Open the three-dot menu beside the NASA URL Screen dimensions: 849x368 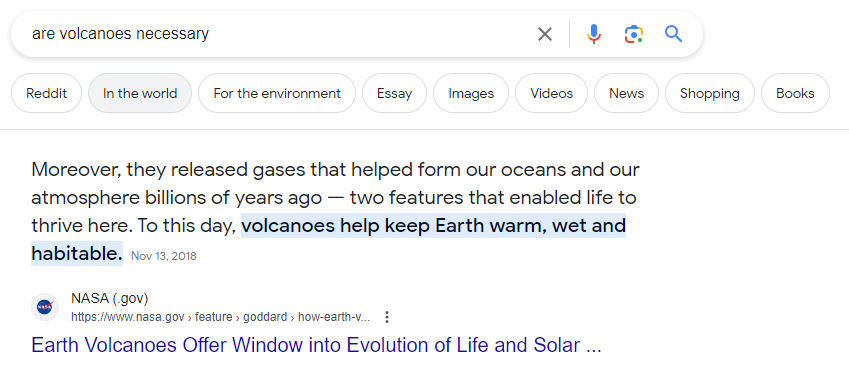tap(387, 317)
